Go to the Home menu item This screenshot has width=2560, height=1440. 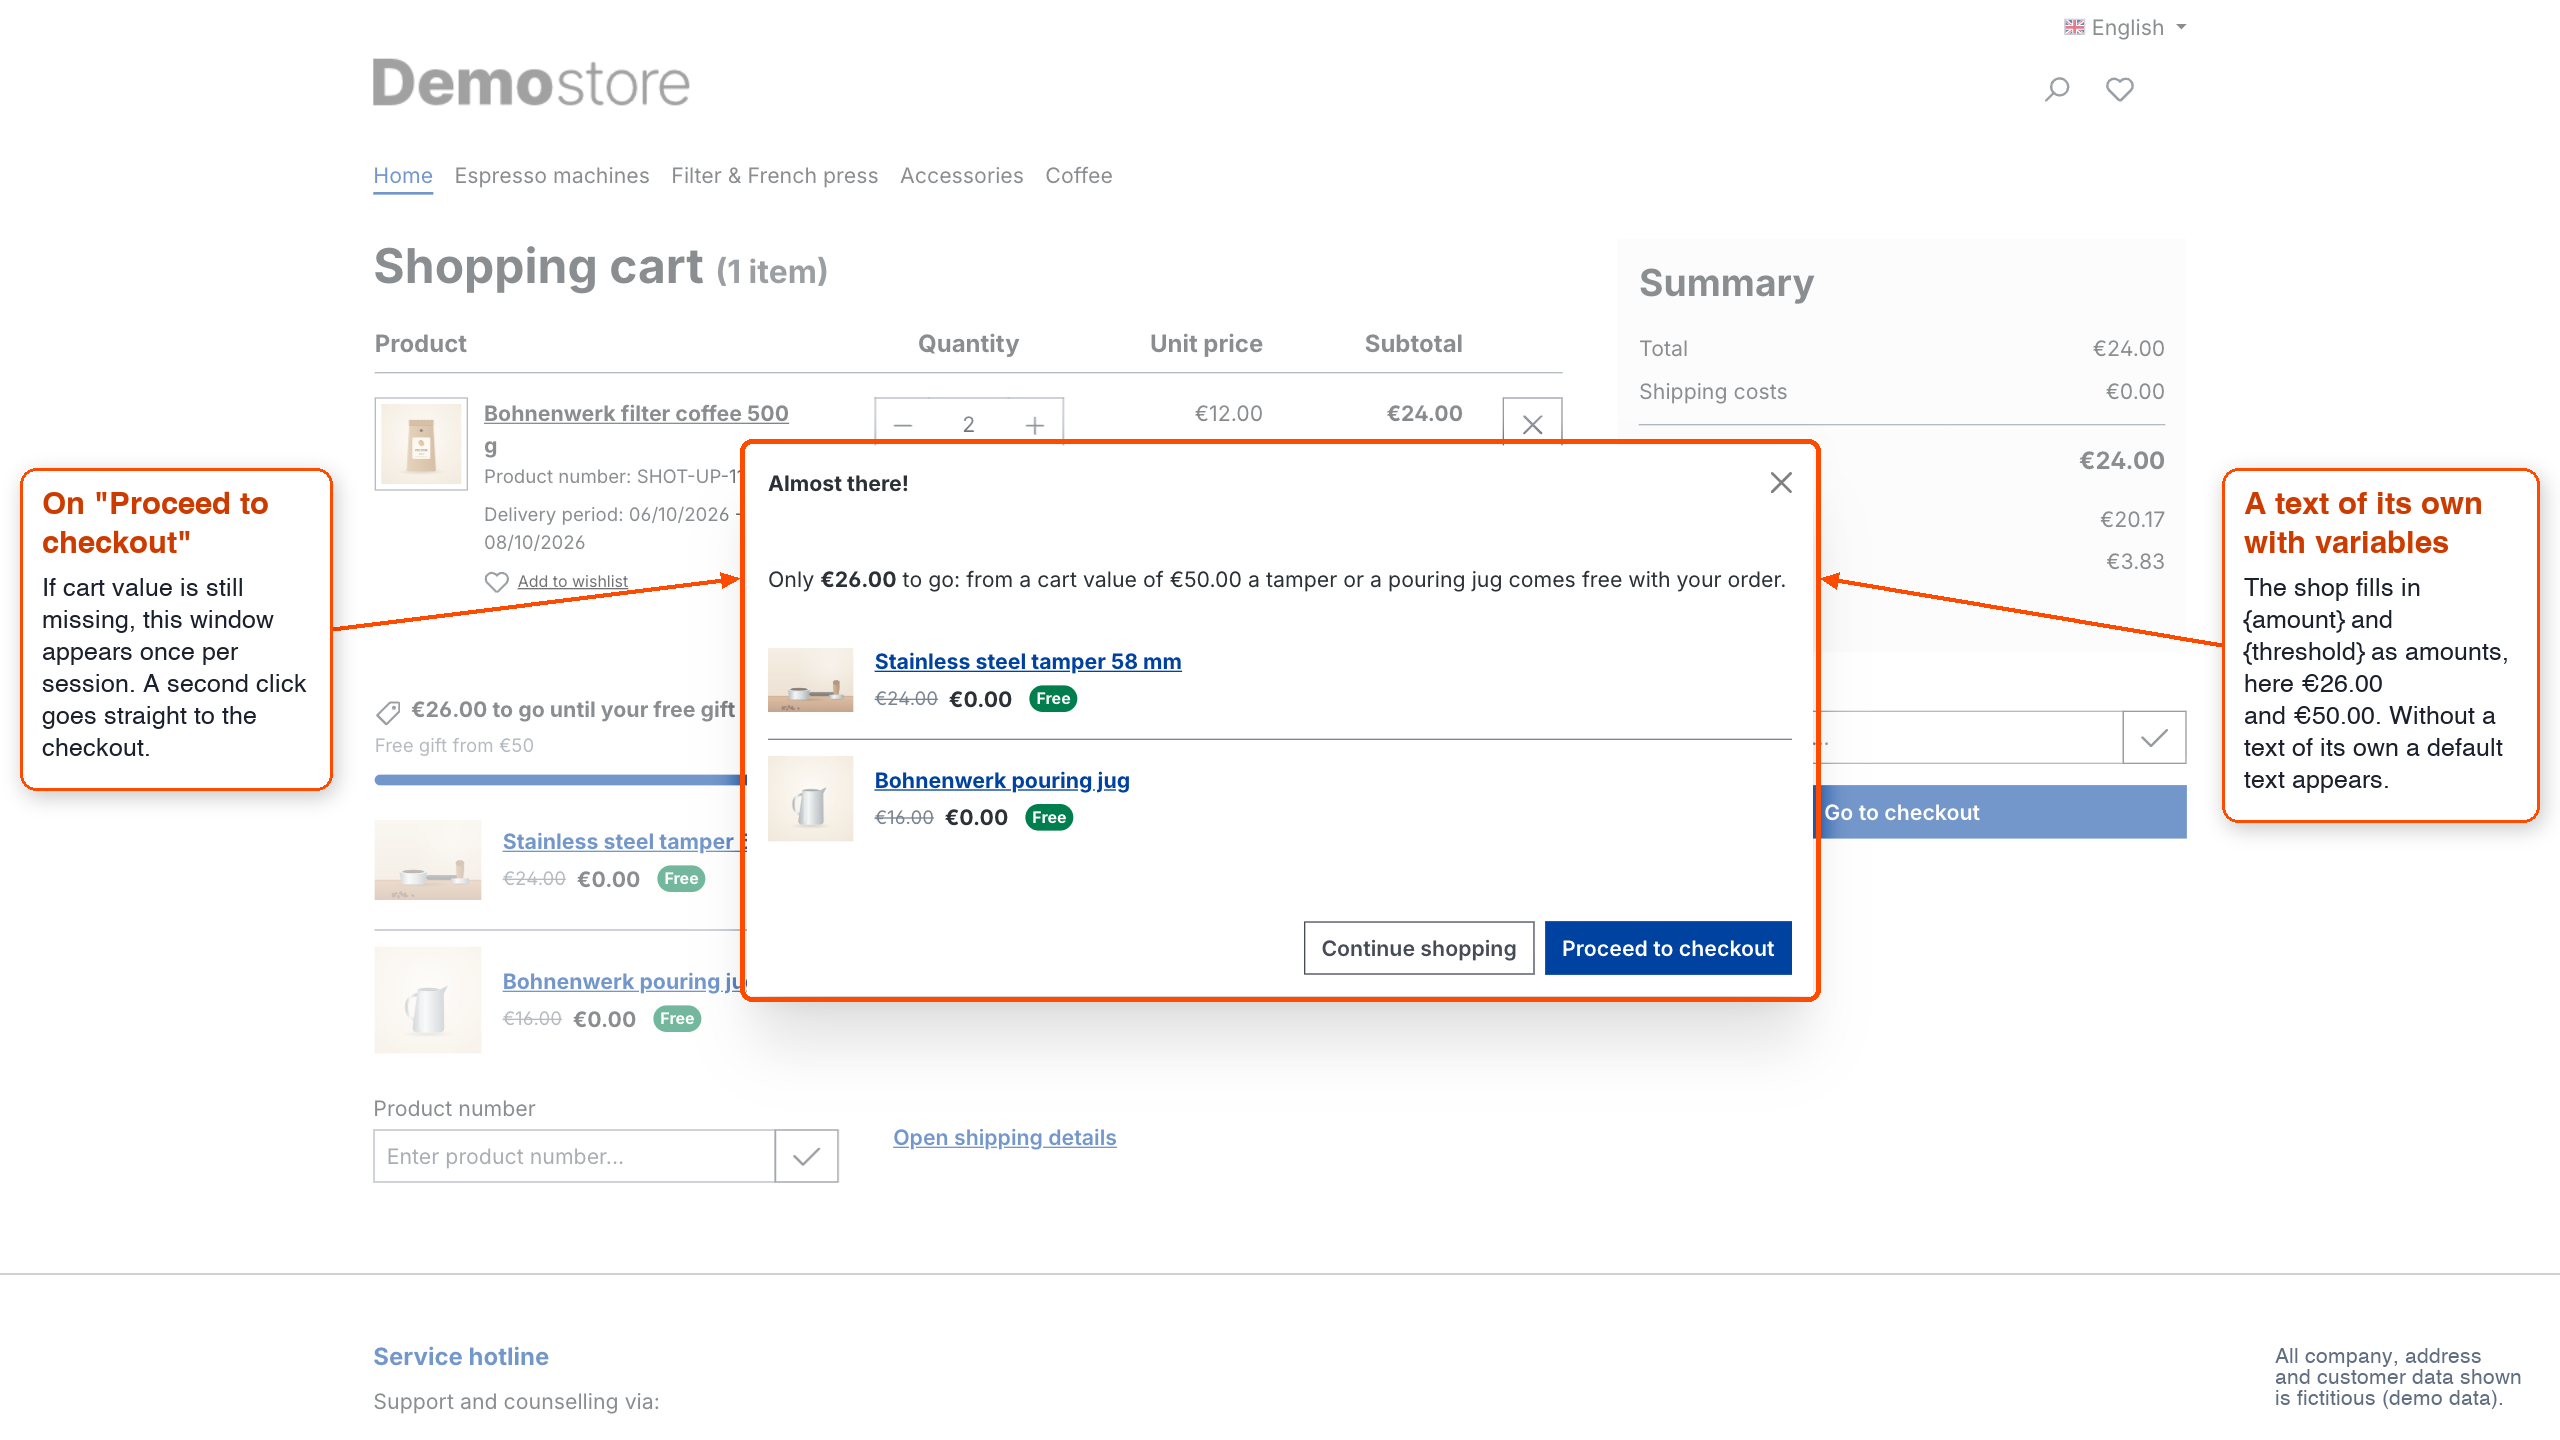403,175
